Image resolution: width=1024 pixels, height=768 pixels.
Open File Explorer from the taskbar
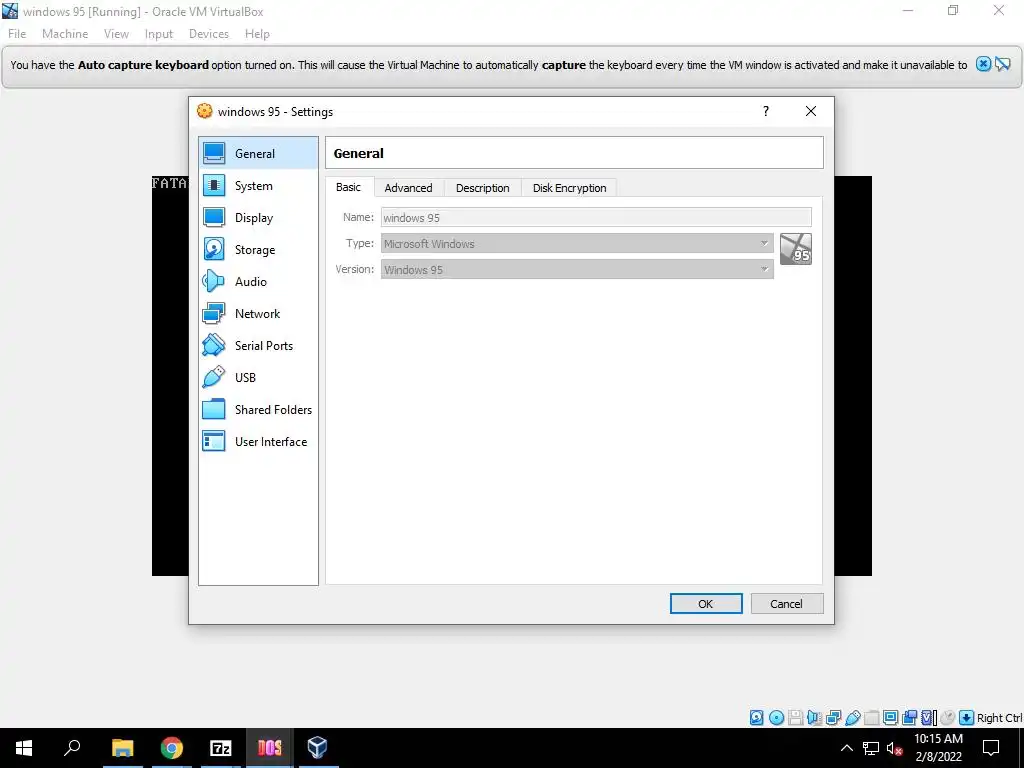[122, 748]
